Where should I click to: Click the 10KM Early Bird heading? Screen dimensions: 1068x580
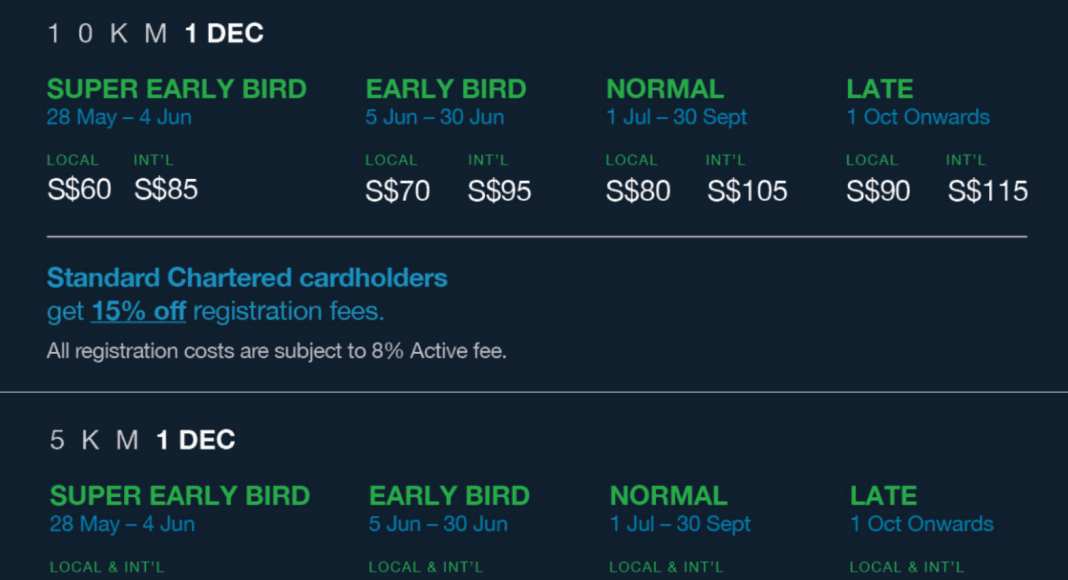tap(446, 89)
